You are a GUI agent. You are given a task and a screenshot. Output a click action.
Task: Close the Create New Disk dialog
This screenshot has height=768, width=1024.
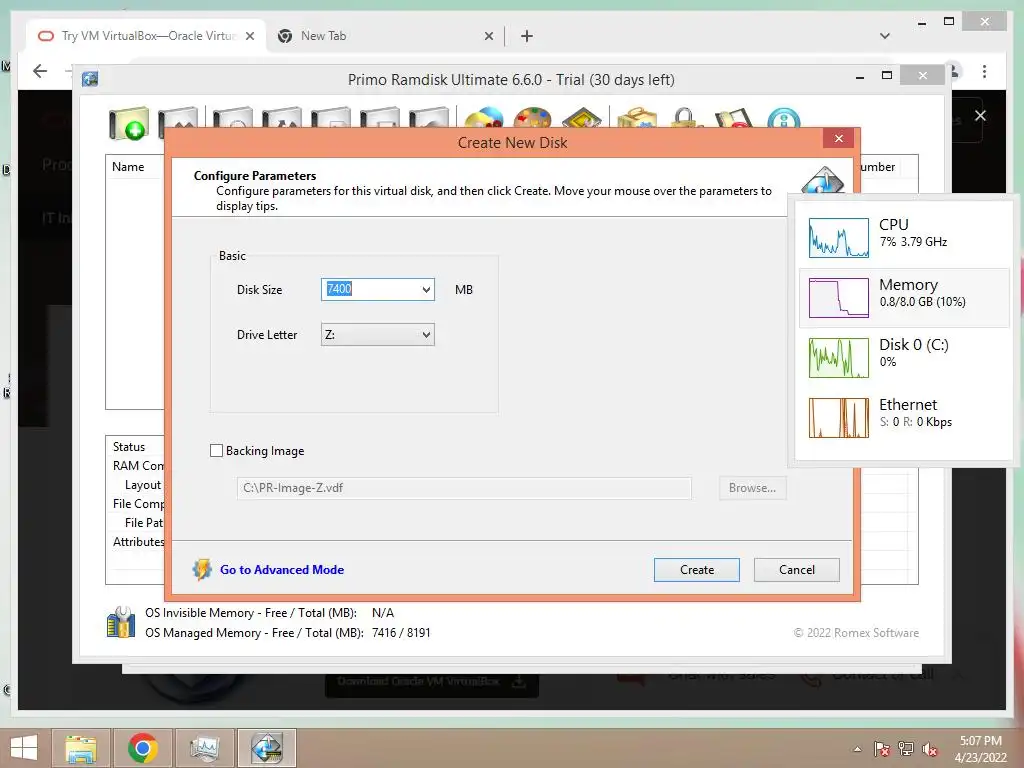pos(839,138)
